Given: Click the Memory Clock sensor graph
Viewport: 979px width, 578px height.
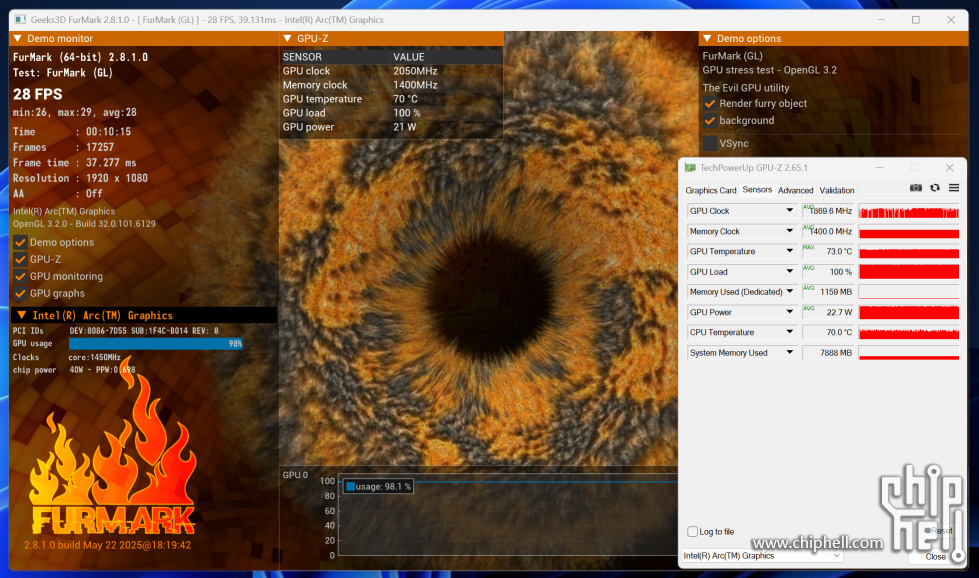Looking at the screenshot, I should coord(909,231).
